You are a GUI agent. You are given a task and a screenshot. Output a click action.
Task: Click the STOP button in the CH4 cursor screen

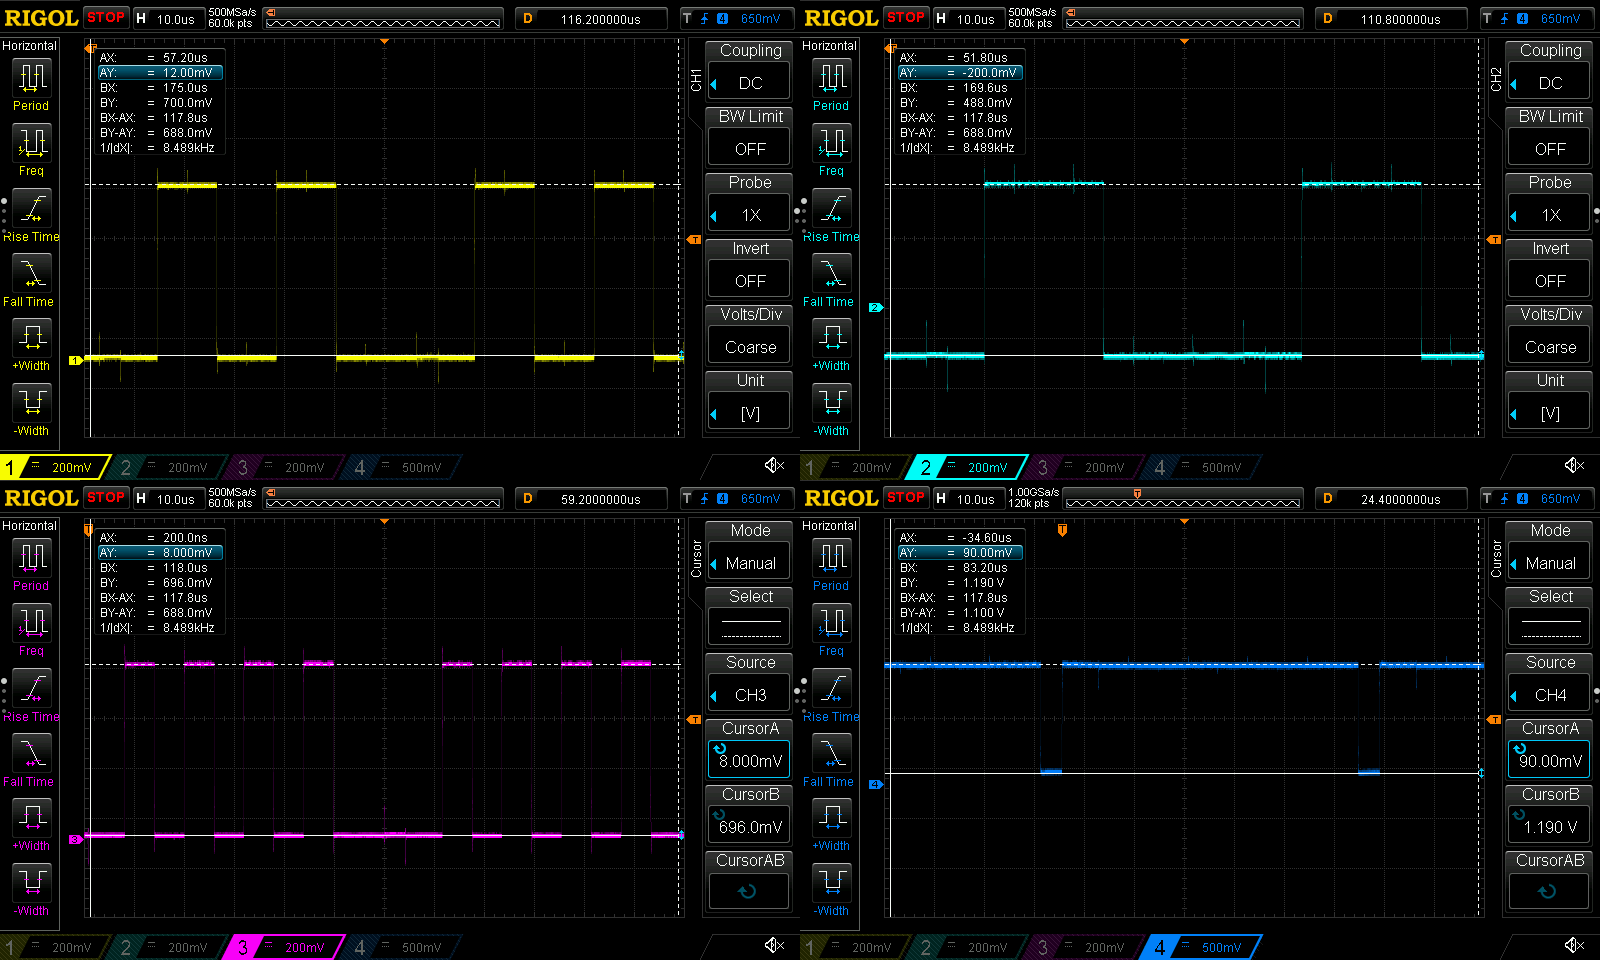[906, 497]
